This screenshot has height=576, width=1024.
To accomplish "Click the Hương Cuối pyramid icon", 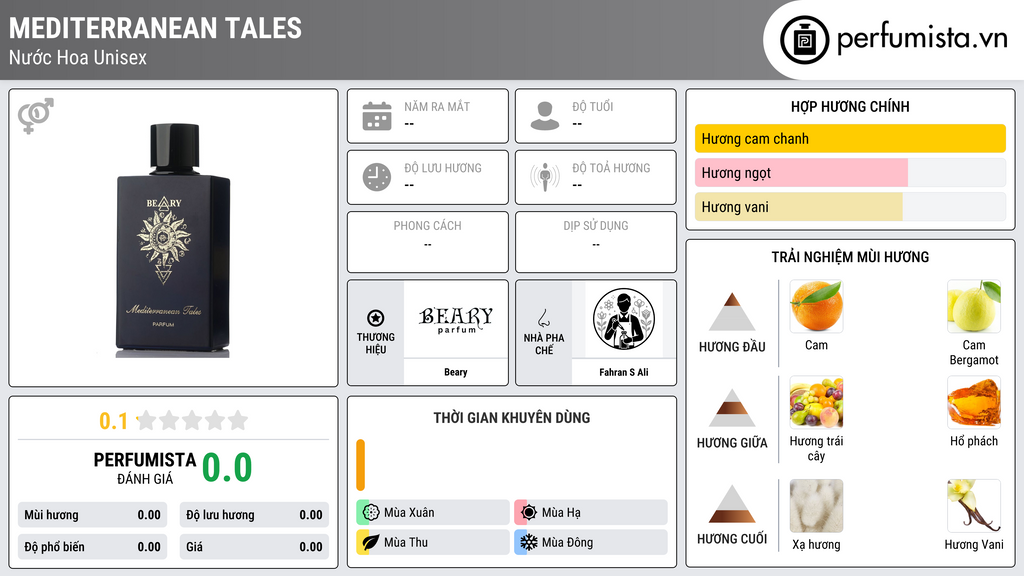I will point(732,504).
